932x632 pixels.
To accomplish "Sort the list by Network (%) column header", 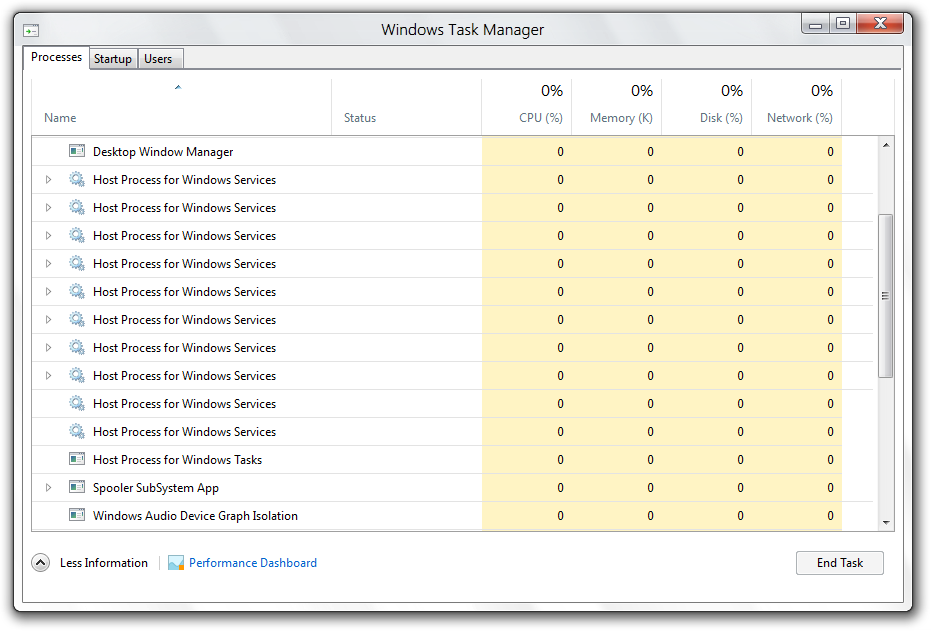I will click(799, 117).
